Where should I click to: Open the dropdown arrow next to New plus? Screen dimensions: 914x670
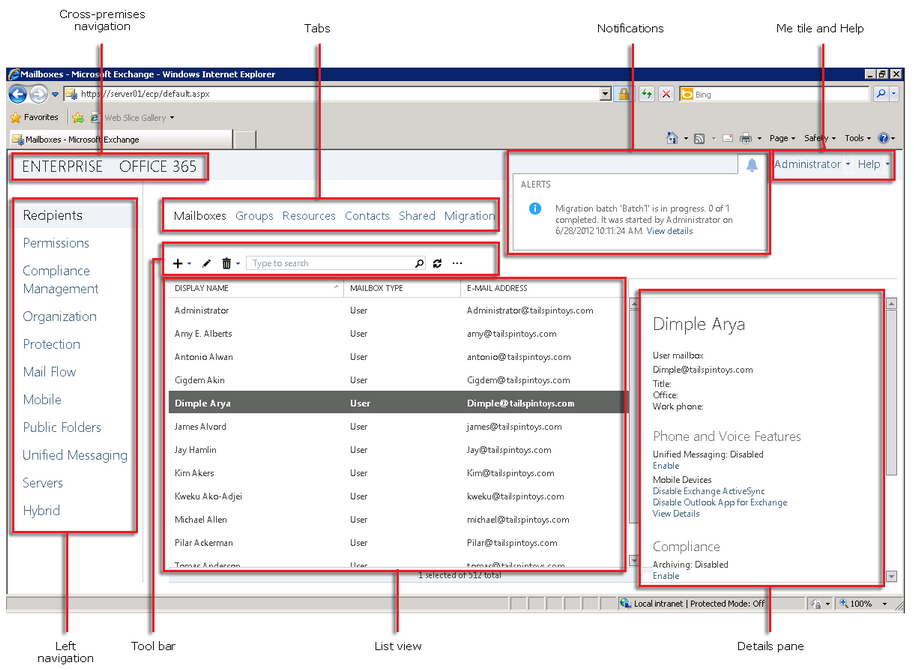coord(189,264)
